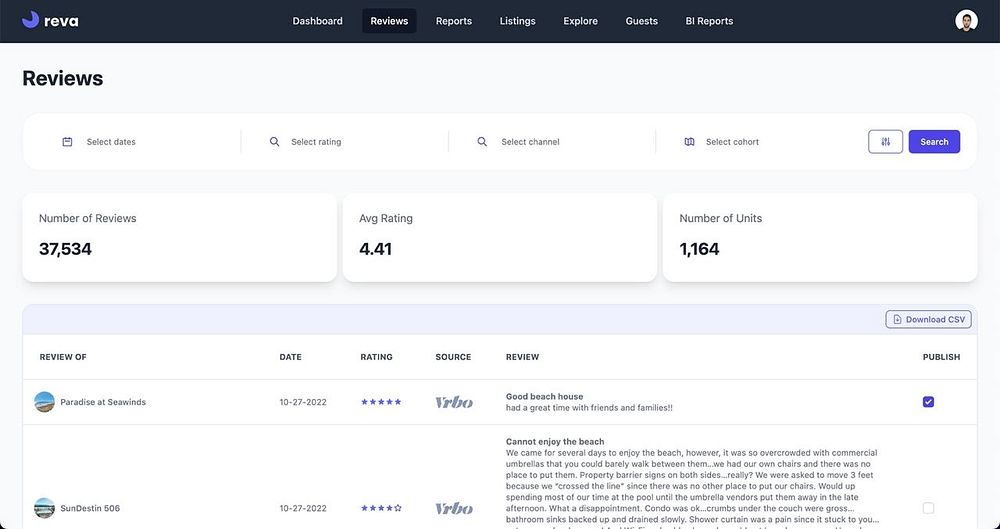
Task: Click the Vrbo logo in Paradise at Seawinds row
Action: pos(454,402)
